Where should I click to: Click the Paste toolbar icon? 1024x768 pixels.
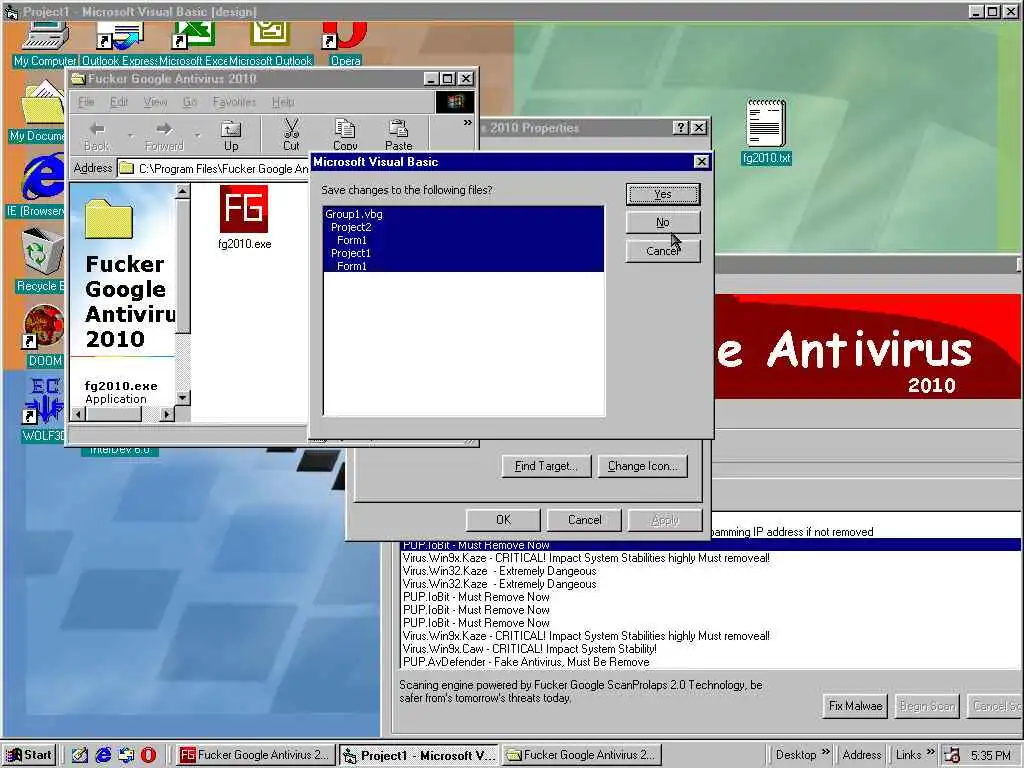point(398,135)
